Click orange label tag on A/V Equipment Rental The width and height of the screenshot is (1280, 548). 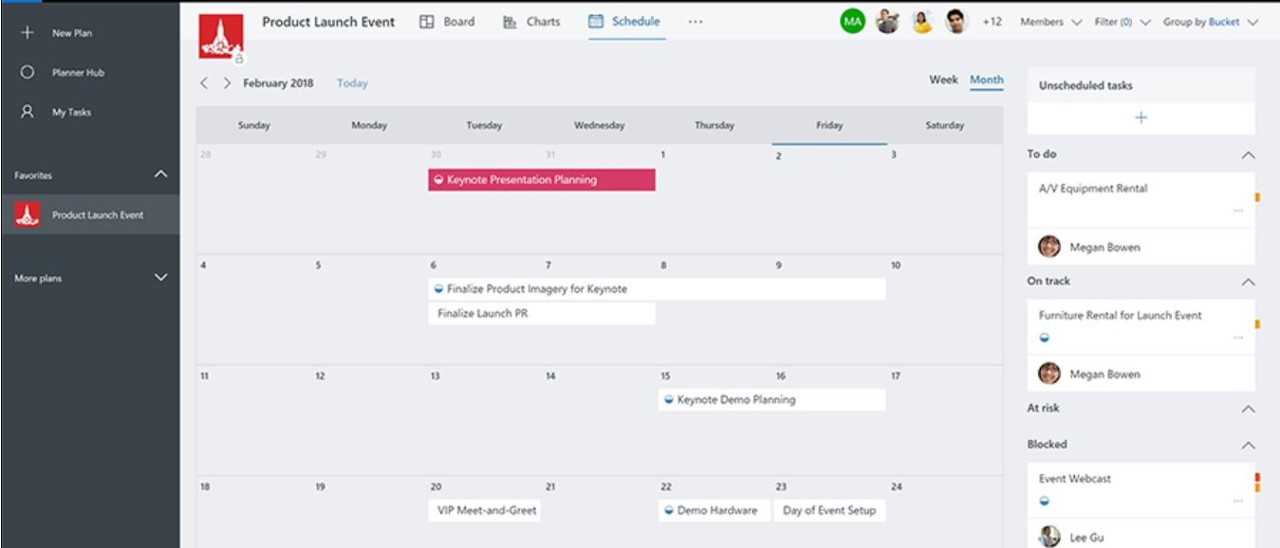(x=1257, y=197)
